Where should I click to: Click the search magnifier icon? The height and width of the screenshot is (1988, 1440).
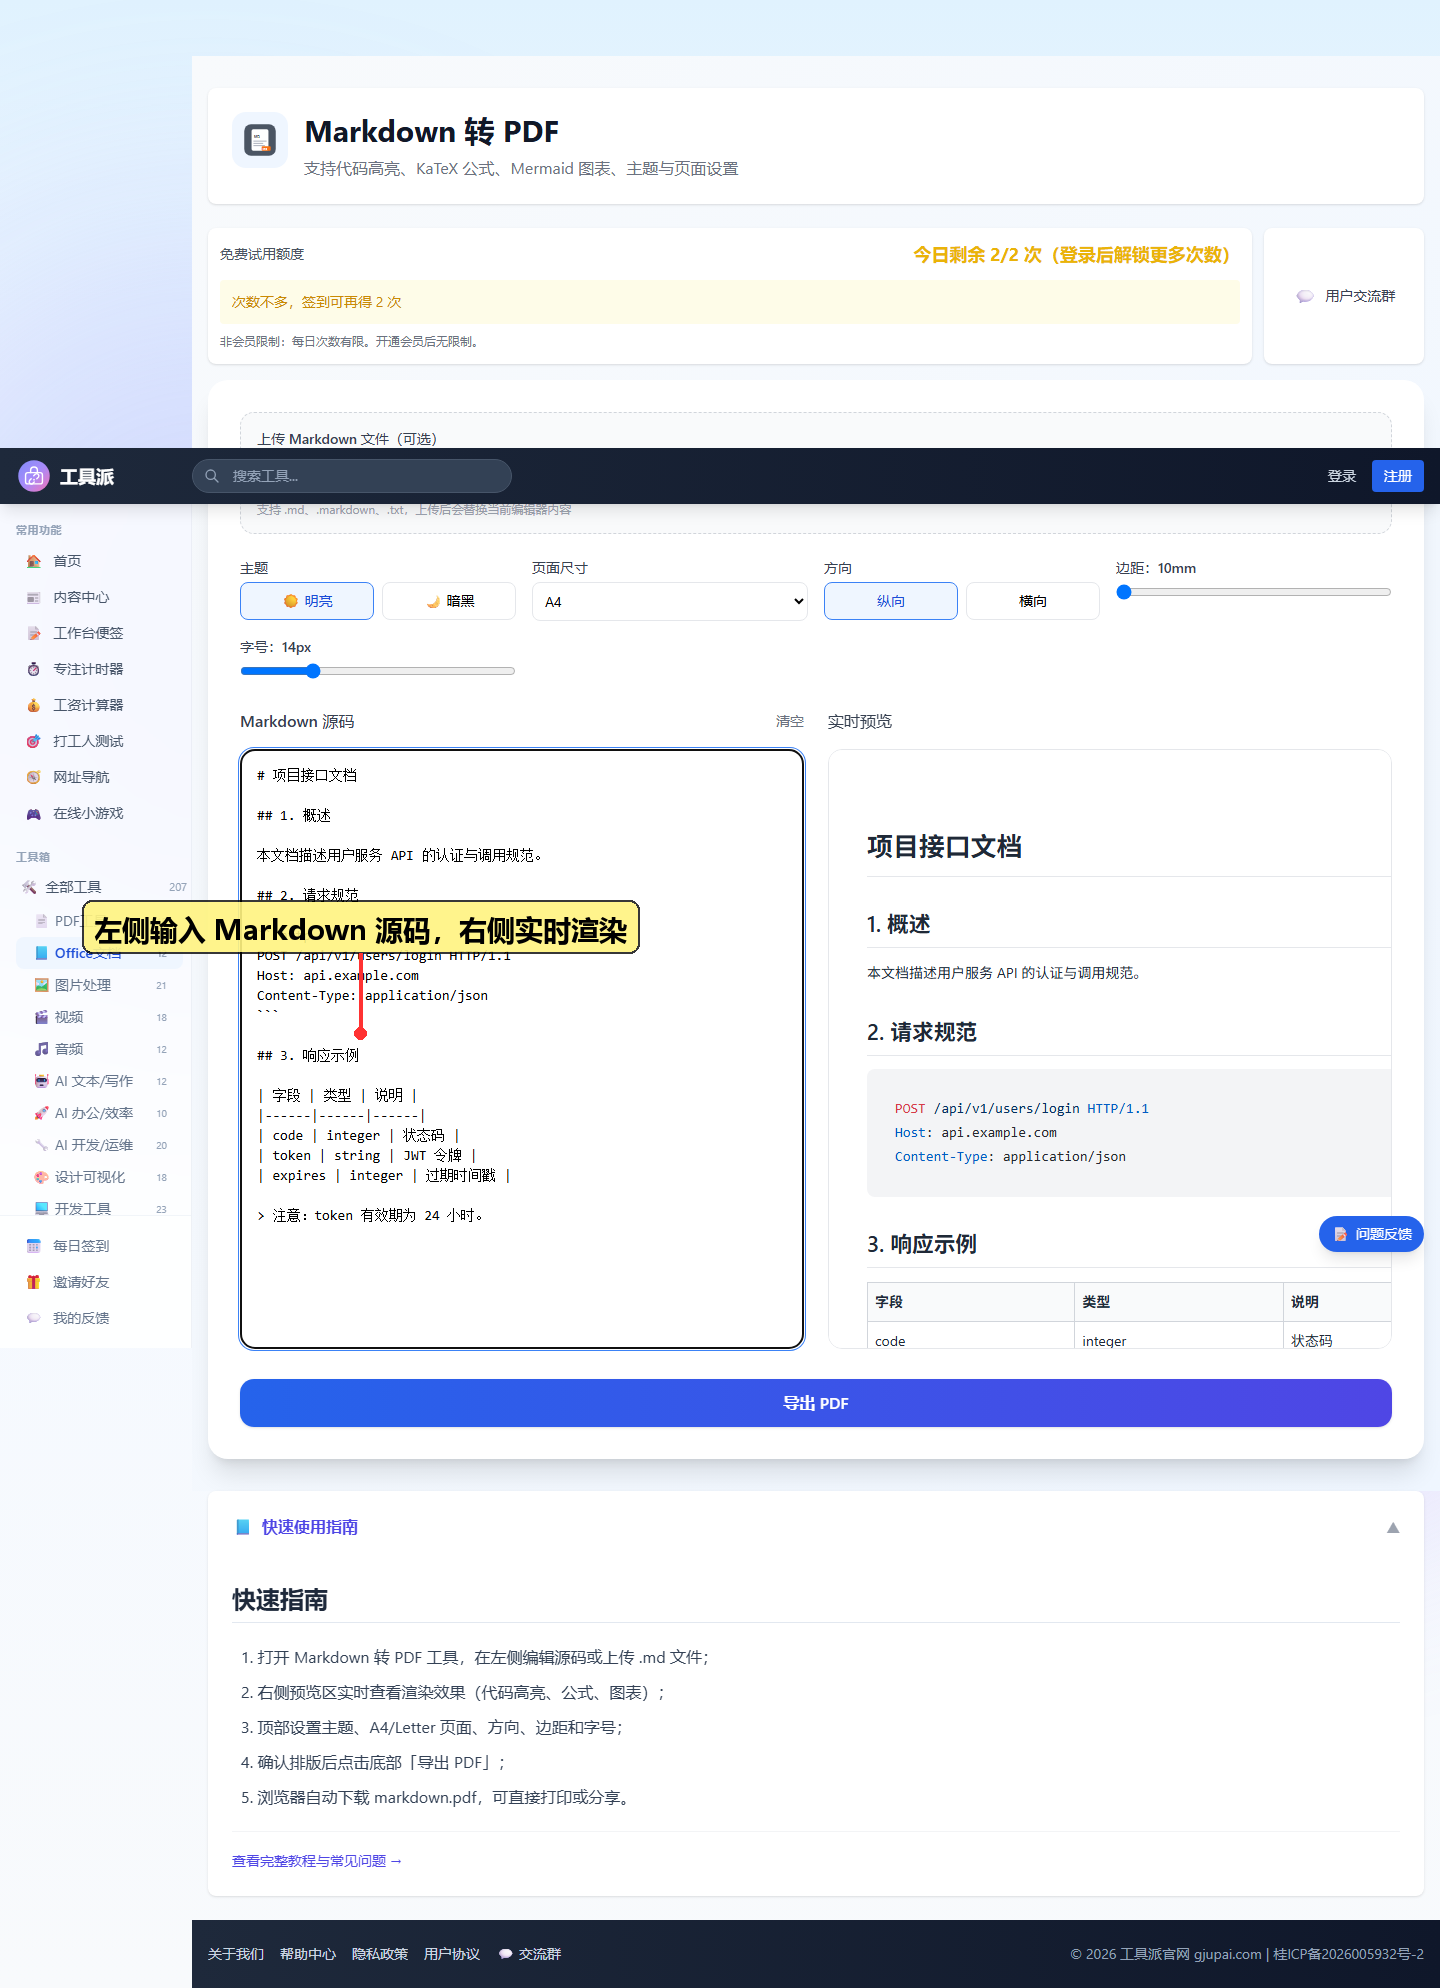click(x=212, y=476)
